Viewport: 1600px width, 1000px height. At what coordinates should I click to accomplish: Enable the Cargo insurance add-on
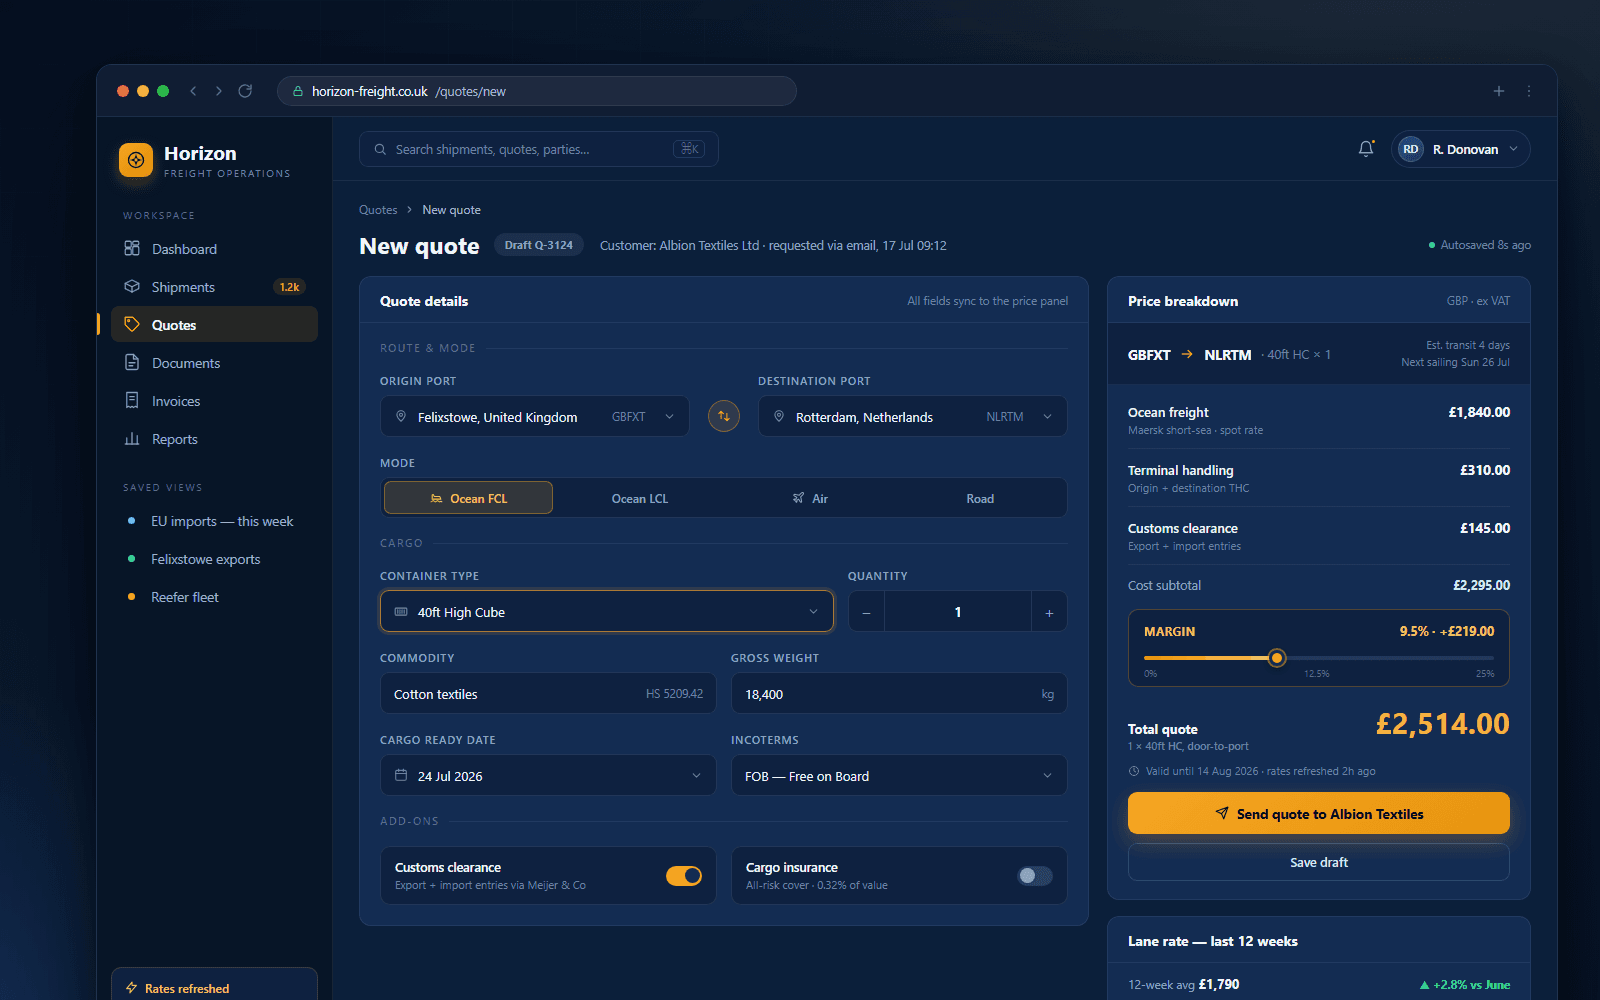pos(1035,876)
